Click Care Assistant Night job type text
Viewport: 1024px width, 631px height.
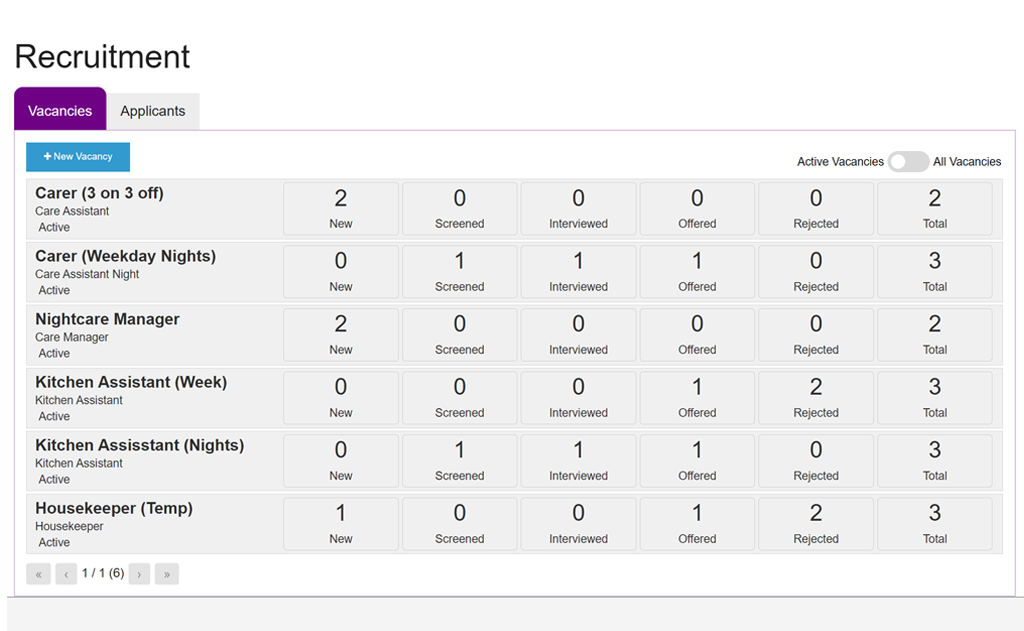pos(87,274)
